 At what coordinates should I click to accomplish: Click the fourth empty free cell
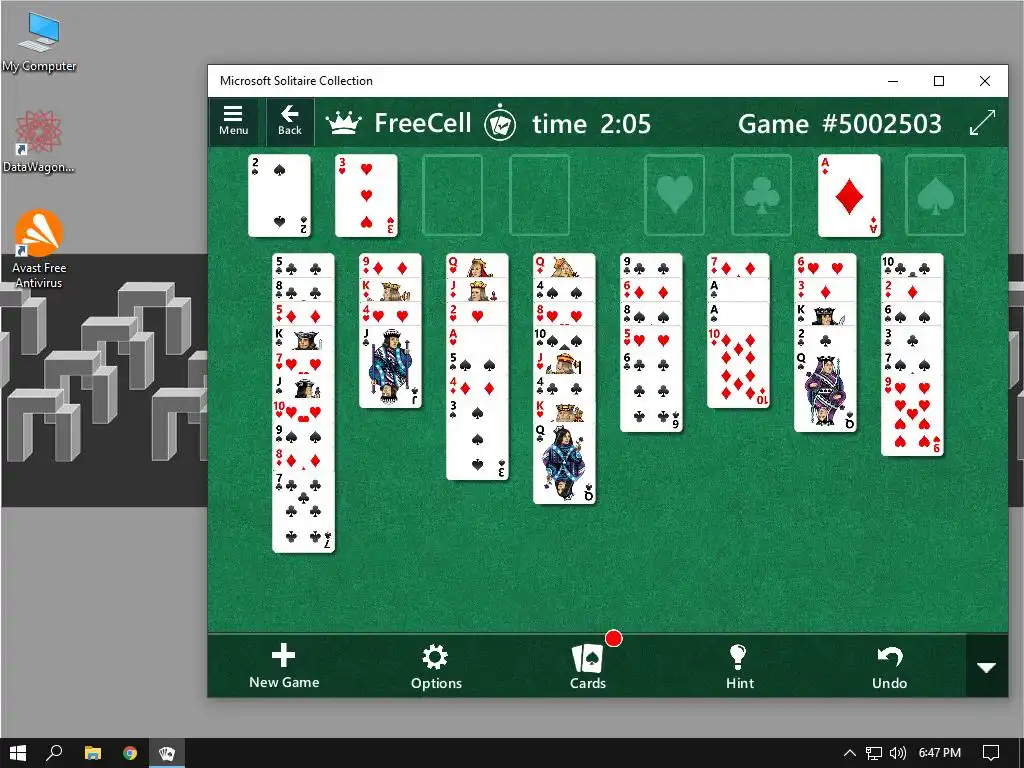tap(539, 195)
